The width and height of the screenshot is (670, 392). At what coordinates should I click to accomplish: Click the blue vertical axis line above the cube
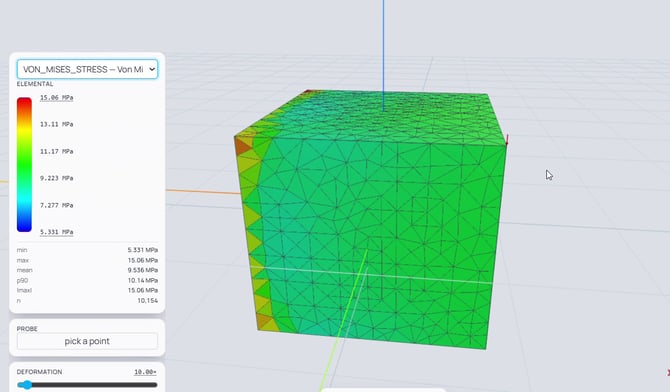click(x=383, y=56)
